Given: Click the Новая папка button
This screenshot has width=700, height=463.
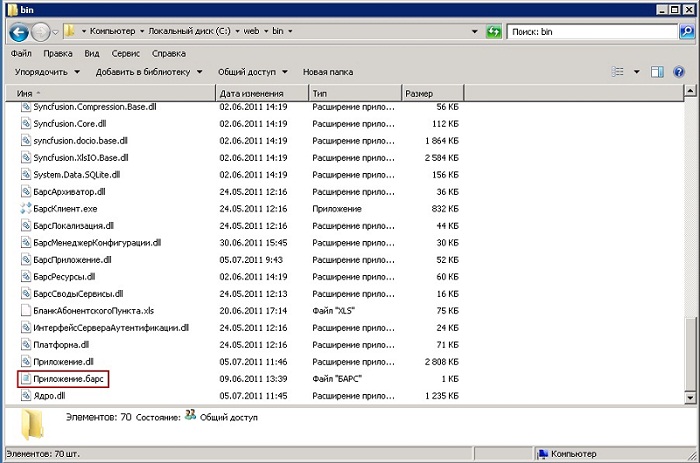Looking at the screenshot, I should [x=328, y=72].
